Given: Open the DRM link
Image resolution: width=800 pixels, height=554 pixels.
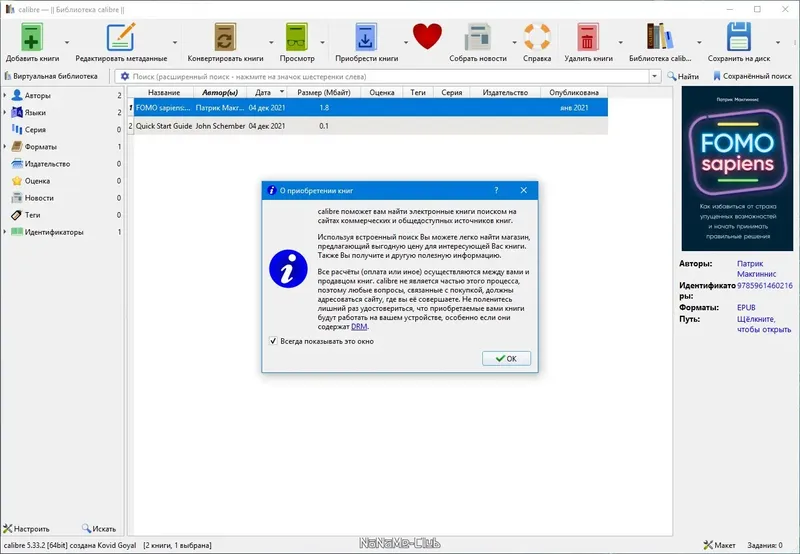Looking at the screenshot, I should tap(359, 326).
